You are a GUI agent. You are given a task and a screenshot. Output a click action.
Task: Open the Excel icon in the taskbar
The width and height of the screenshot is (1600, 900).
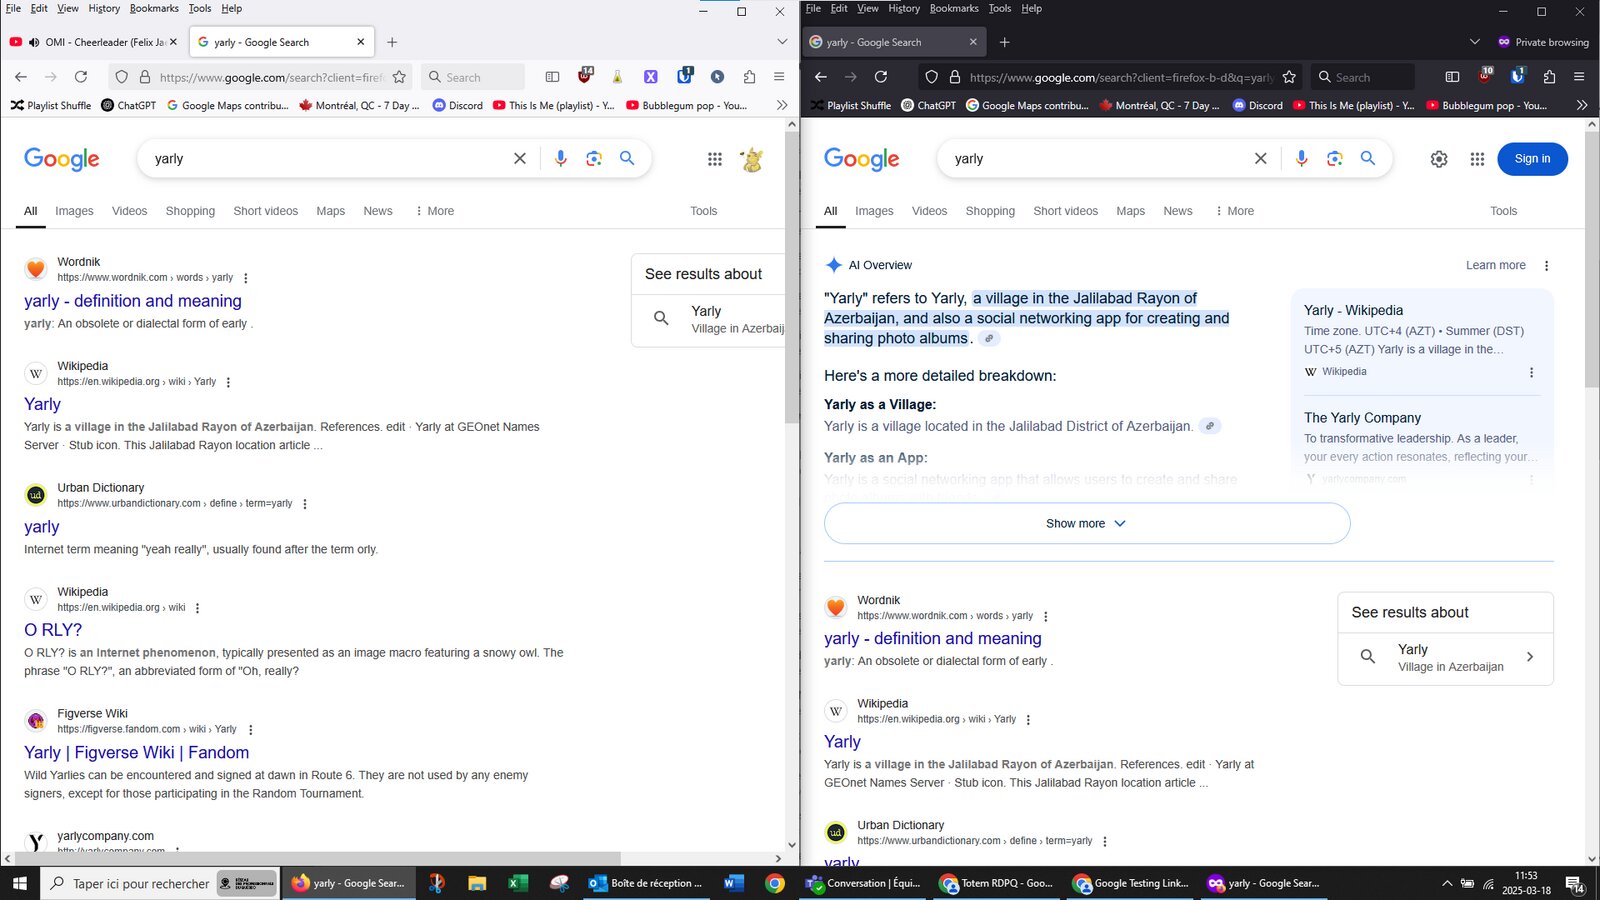pos(518,883)
